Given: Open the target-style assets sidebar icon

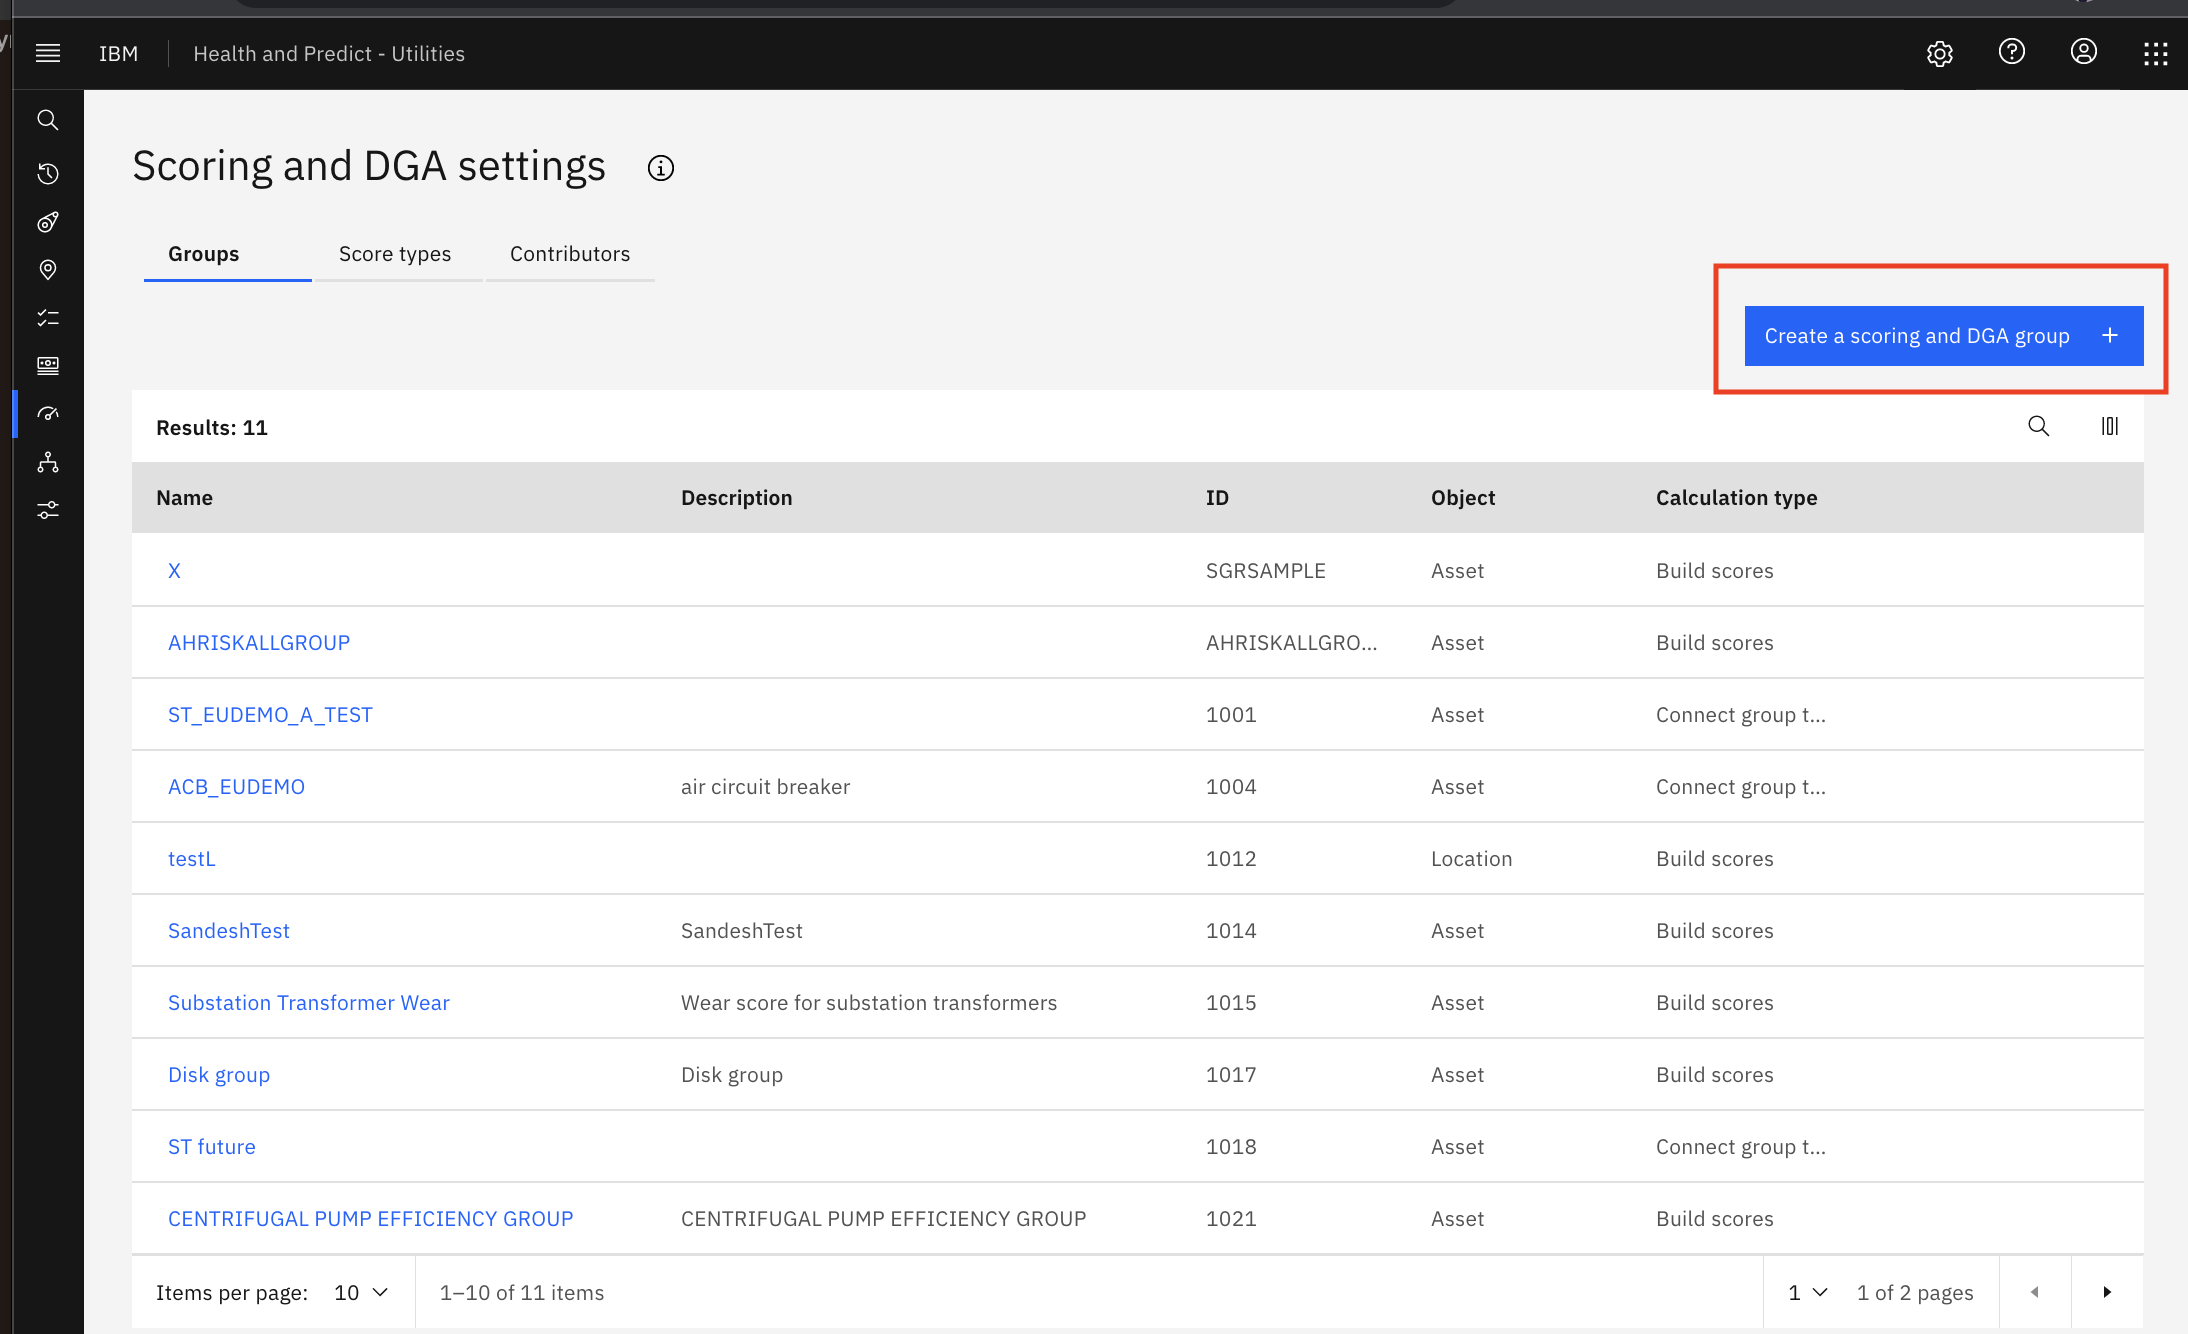Looking at the screenshot, I should (x=48, y=222).
